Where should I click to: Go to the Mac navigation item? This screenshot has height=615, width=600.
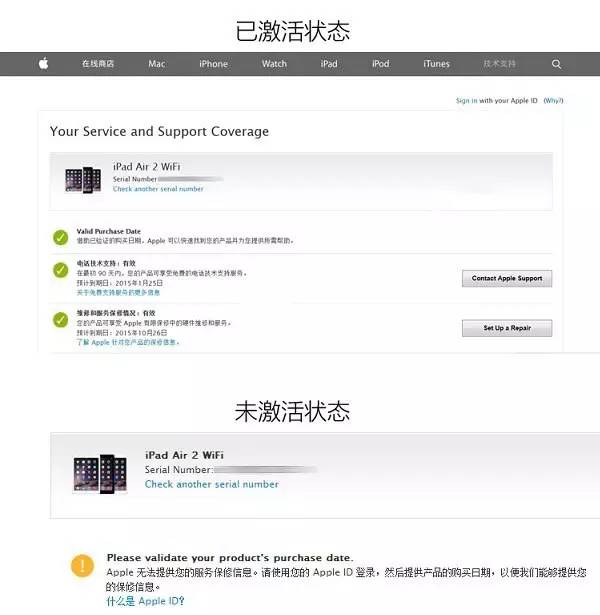point(157,64)
